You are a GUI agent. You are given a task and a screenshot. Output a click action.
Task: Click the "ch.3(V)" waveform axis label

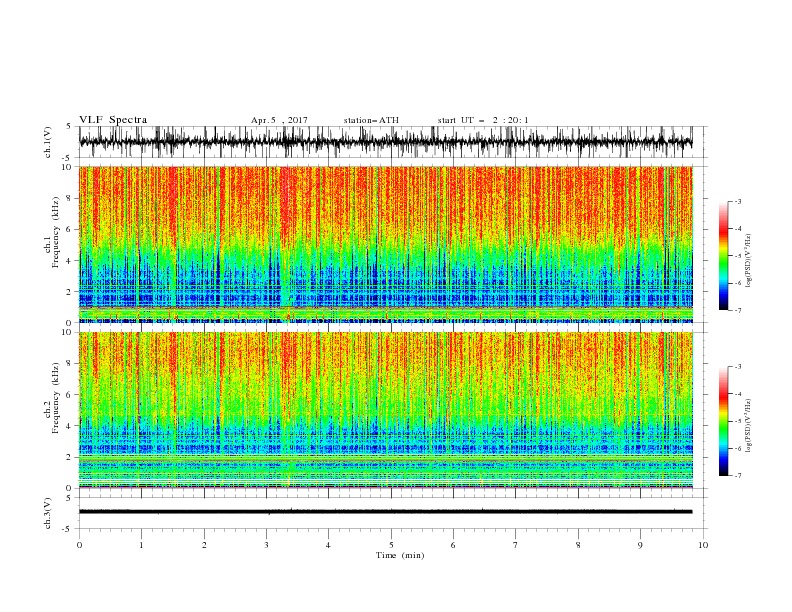tap(48, 513)
